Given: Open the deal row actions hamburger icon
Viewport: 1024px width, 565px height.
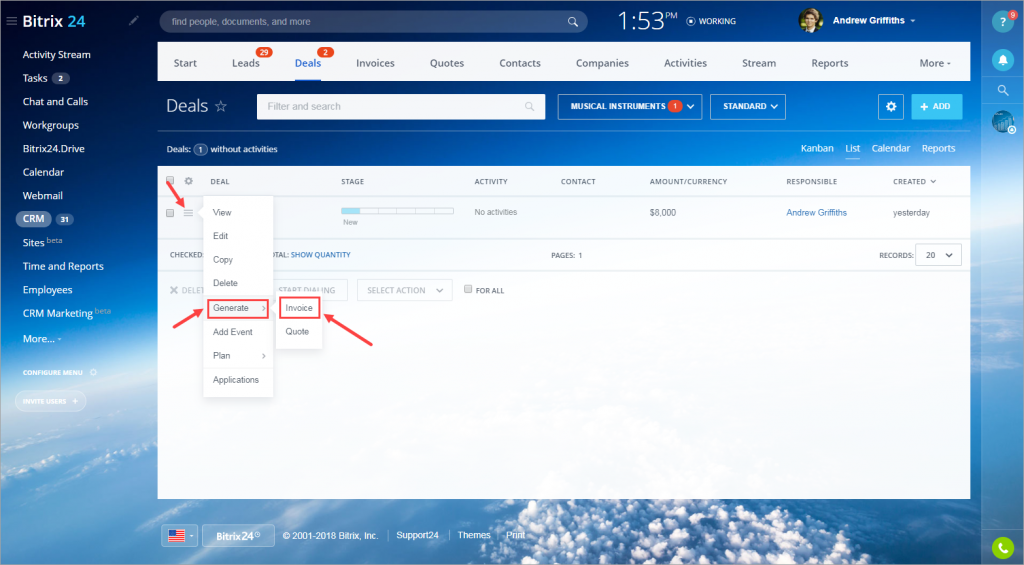Looking at the screenshot, I should point(188,213).
